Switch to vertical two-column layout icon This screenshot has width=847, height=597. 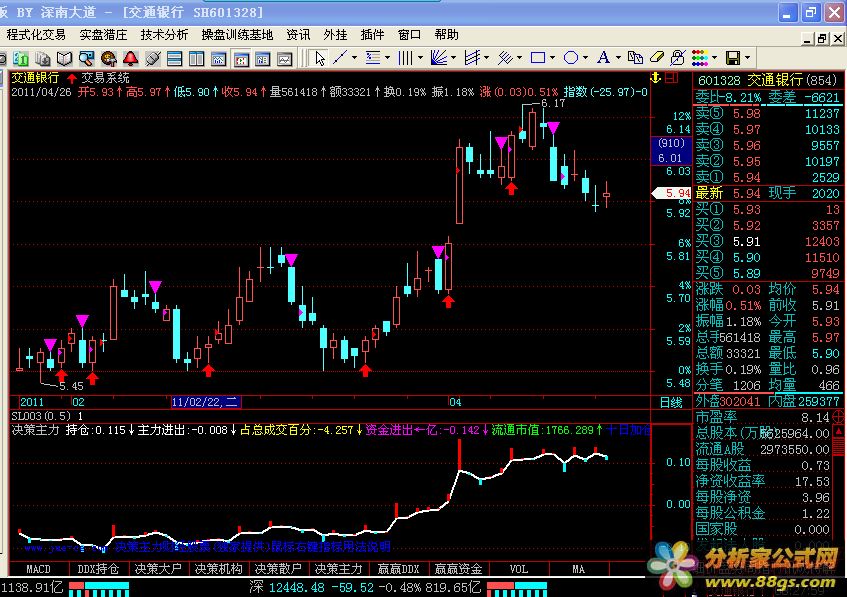197,58
